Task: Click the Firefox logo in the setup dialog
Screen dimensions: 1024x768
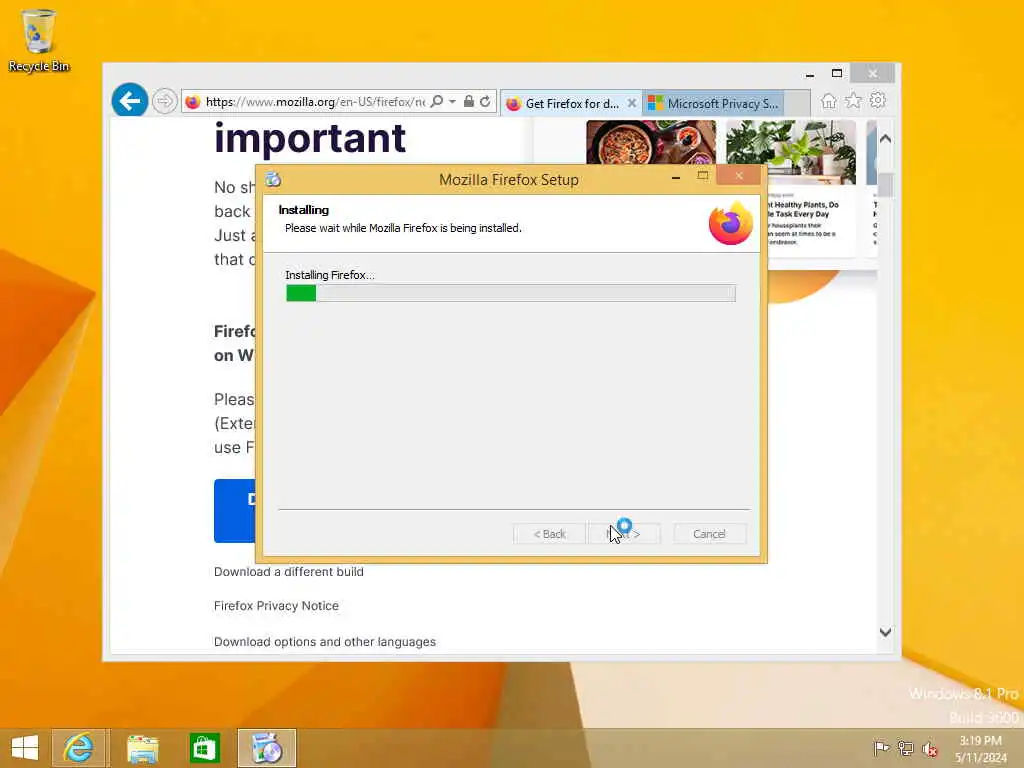Action: tap(731, 224)
